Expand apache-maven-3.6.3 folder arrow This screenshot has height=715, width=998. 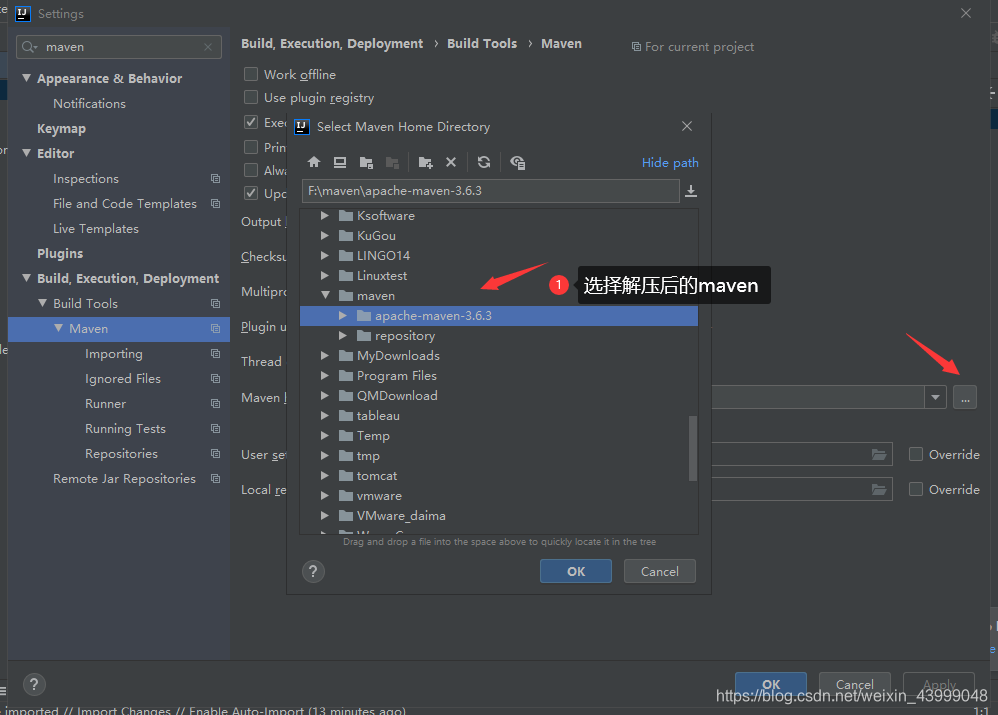pyautogui.click(x=342, y=316)
